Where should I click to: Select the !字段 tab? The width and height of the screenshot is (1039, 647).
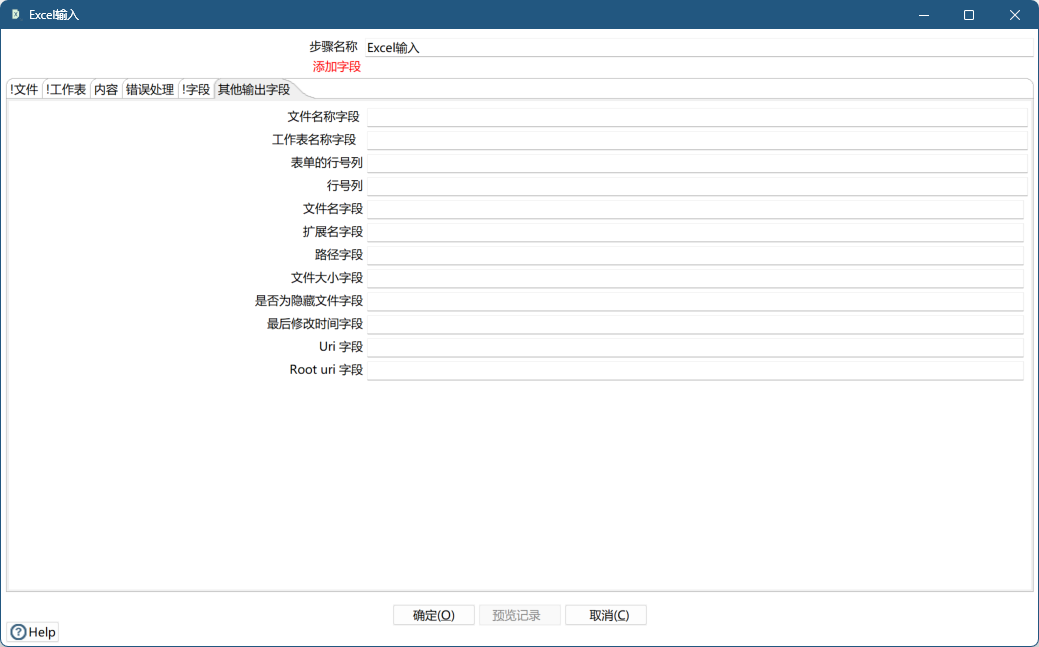[x=195, y=88]
